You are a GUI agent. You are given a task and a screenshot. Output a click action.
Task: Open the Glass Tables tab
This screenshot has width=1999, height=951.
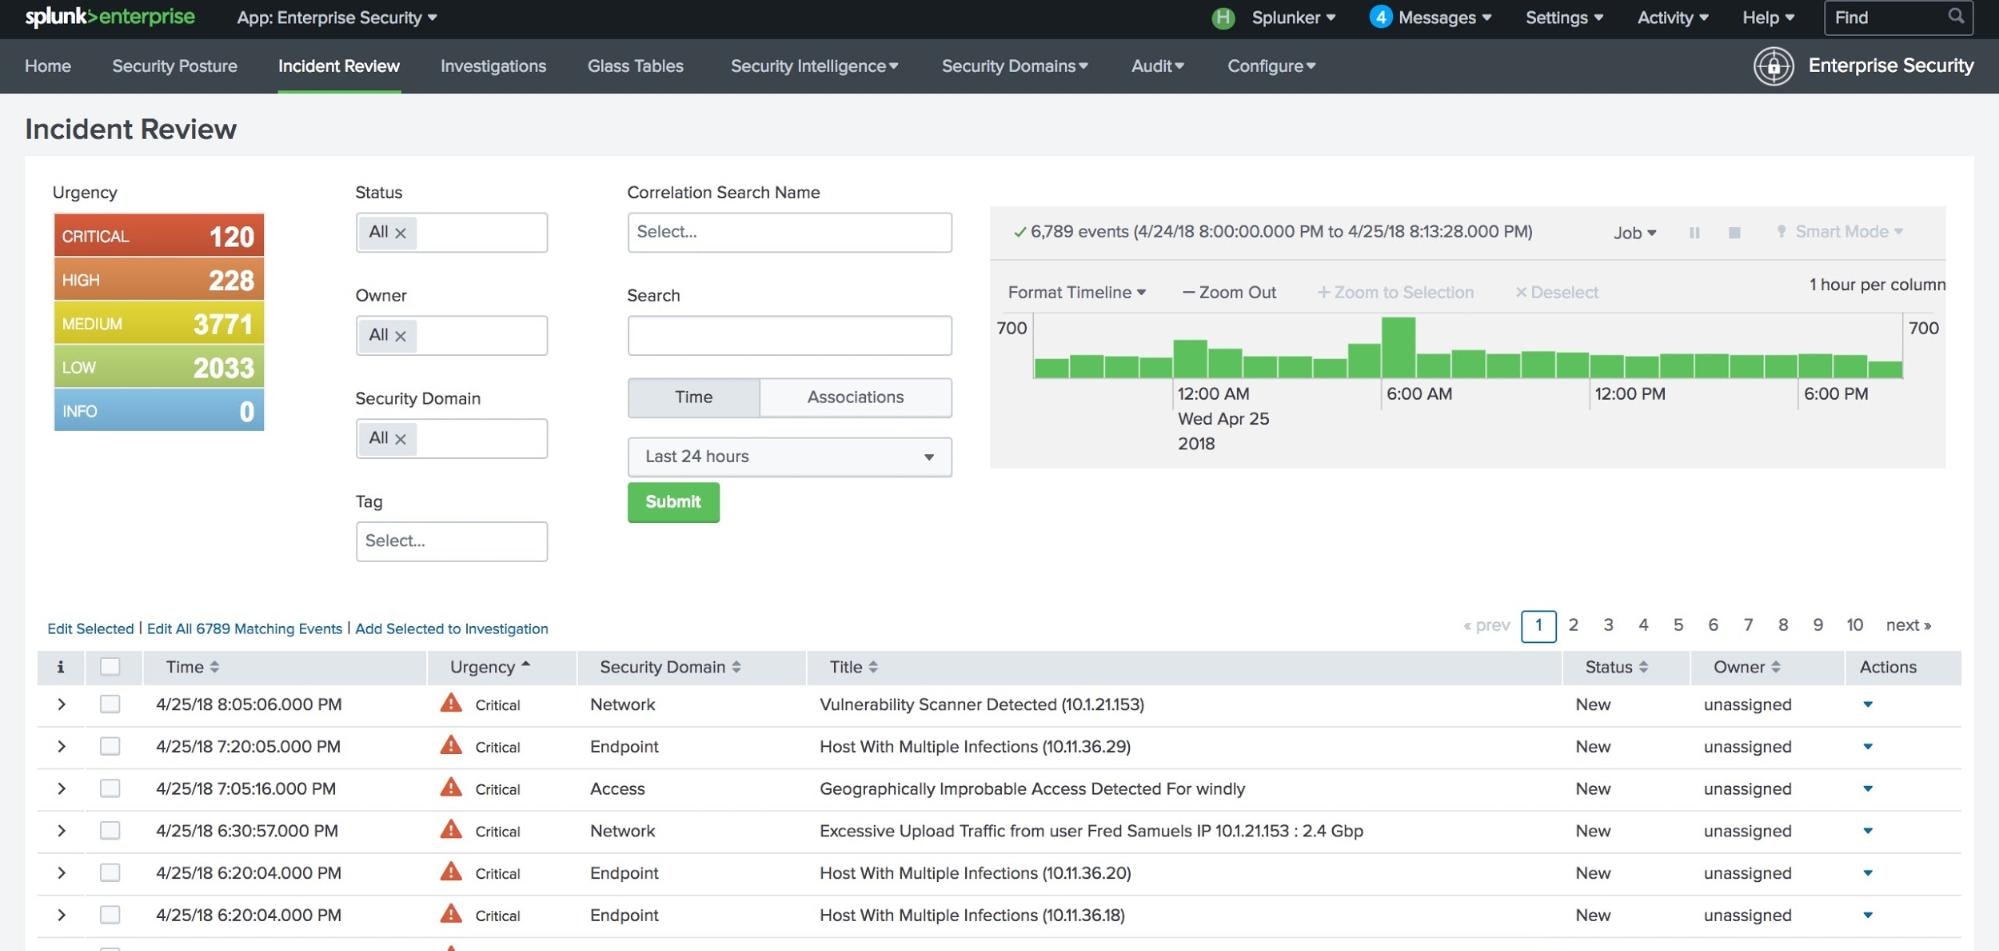[635, 66]
